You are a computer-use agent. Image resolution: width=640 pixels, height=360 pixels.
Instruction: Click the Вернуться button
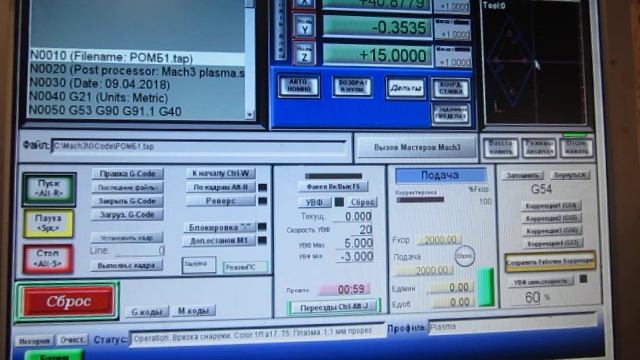[570, 175]
